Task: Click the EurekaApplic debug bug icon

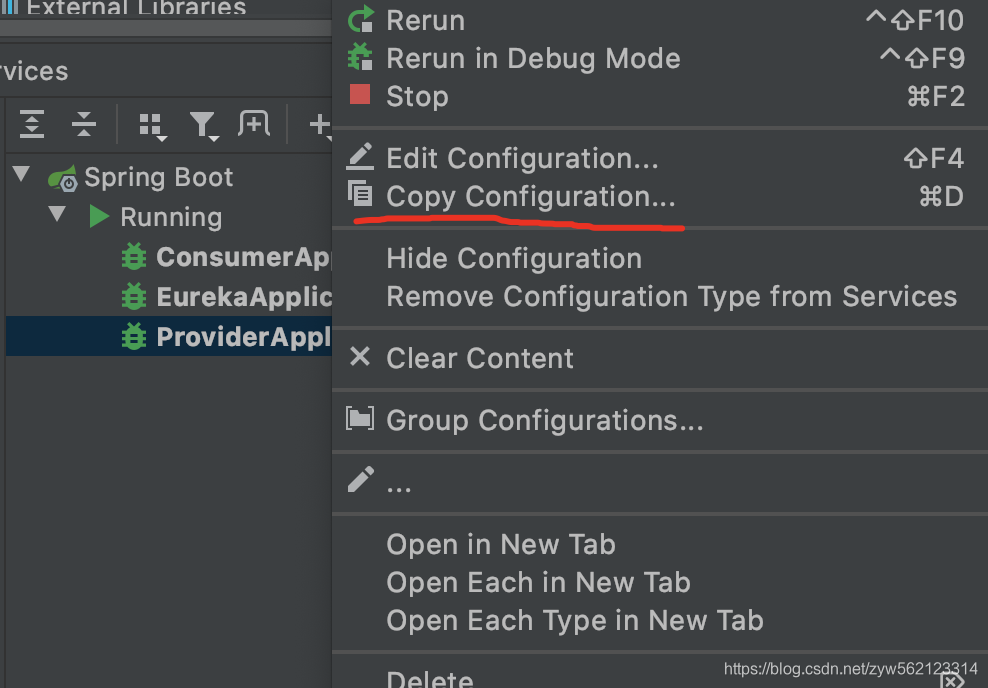Action: click(x=134, y=296)
